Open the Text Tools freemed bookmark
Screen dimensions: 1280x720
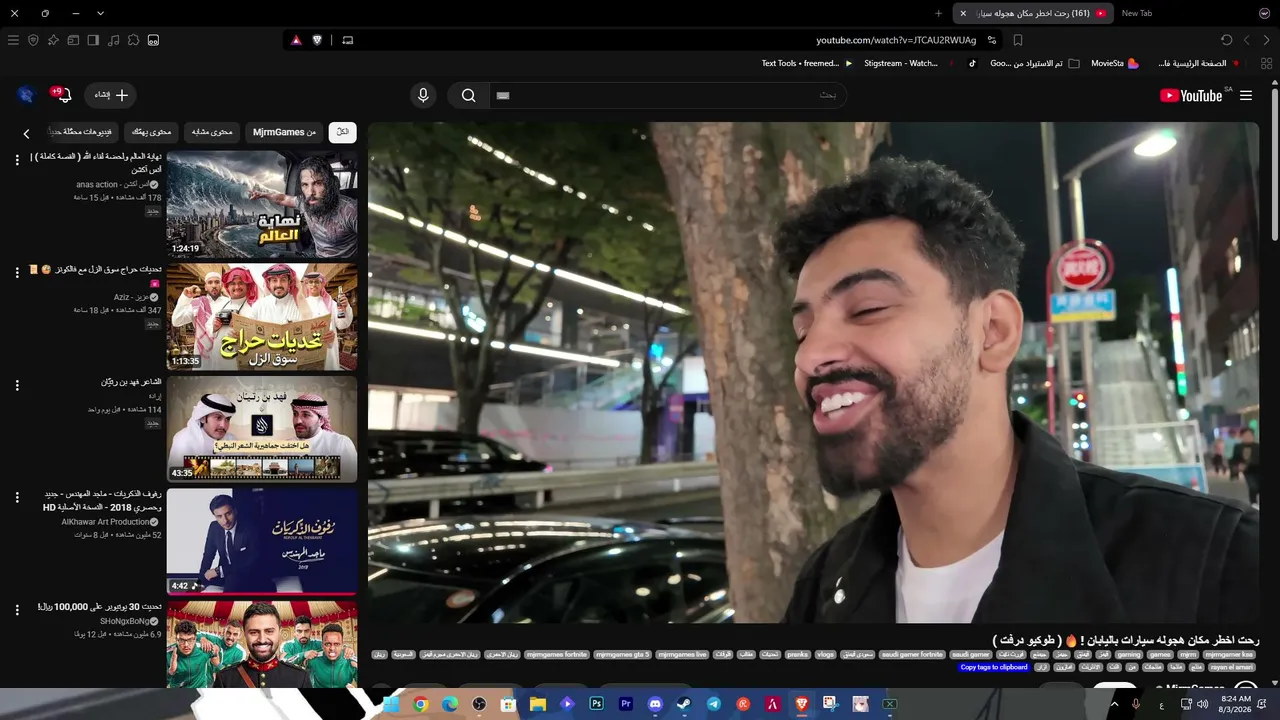point(807,63)
